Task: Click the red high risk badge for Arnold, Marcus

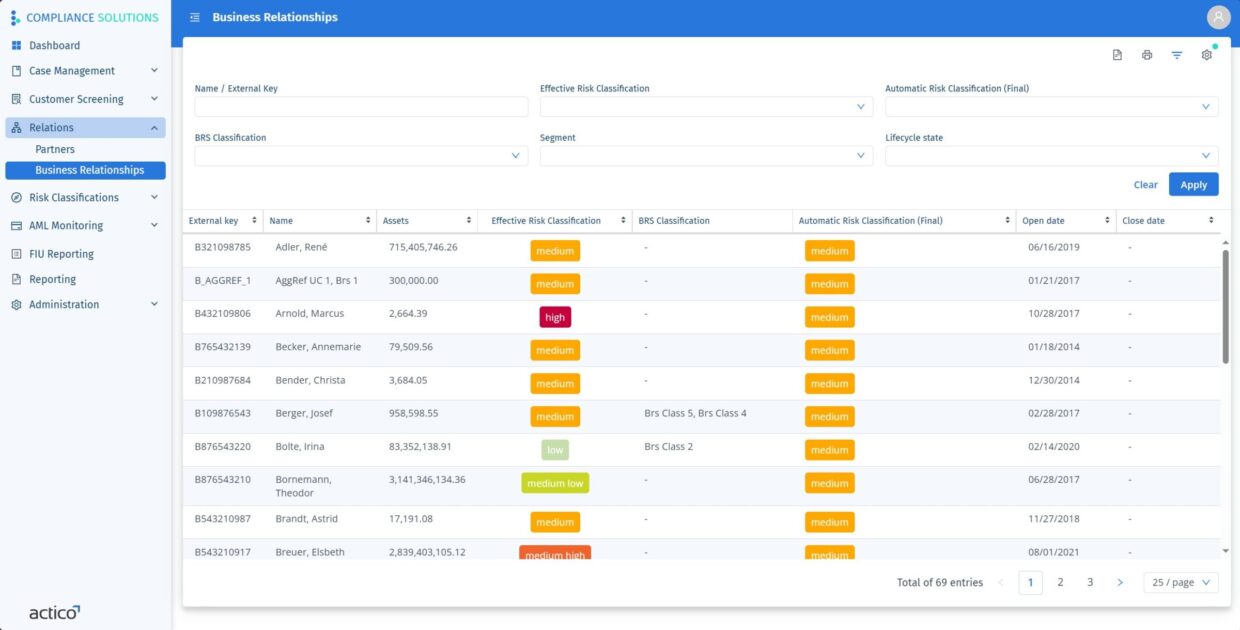Action: 555,316
